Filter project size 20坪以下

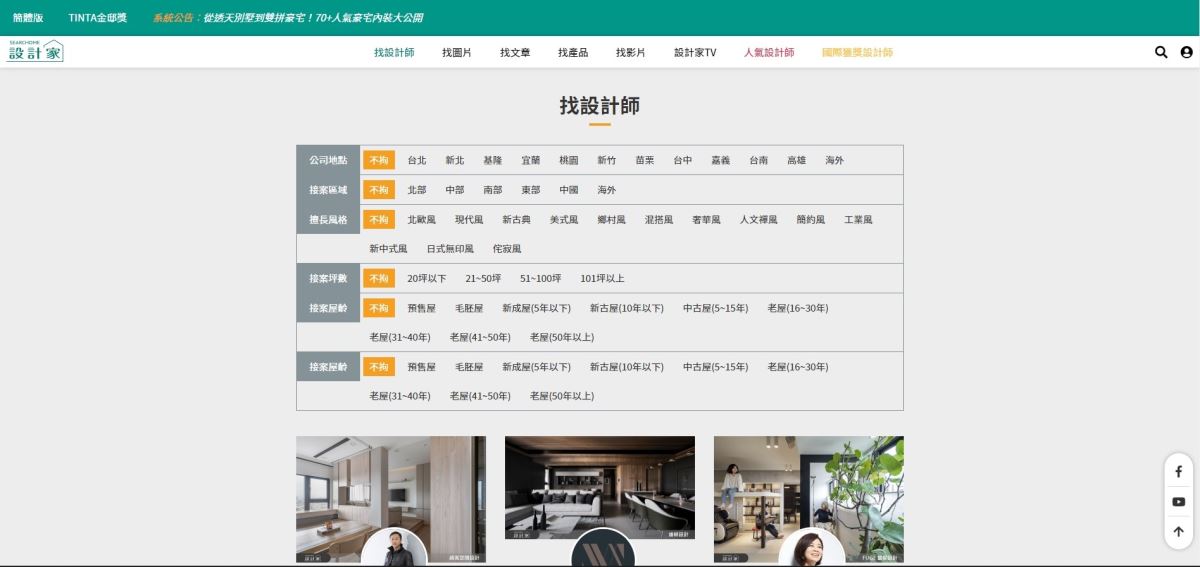click(427, 278)
